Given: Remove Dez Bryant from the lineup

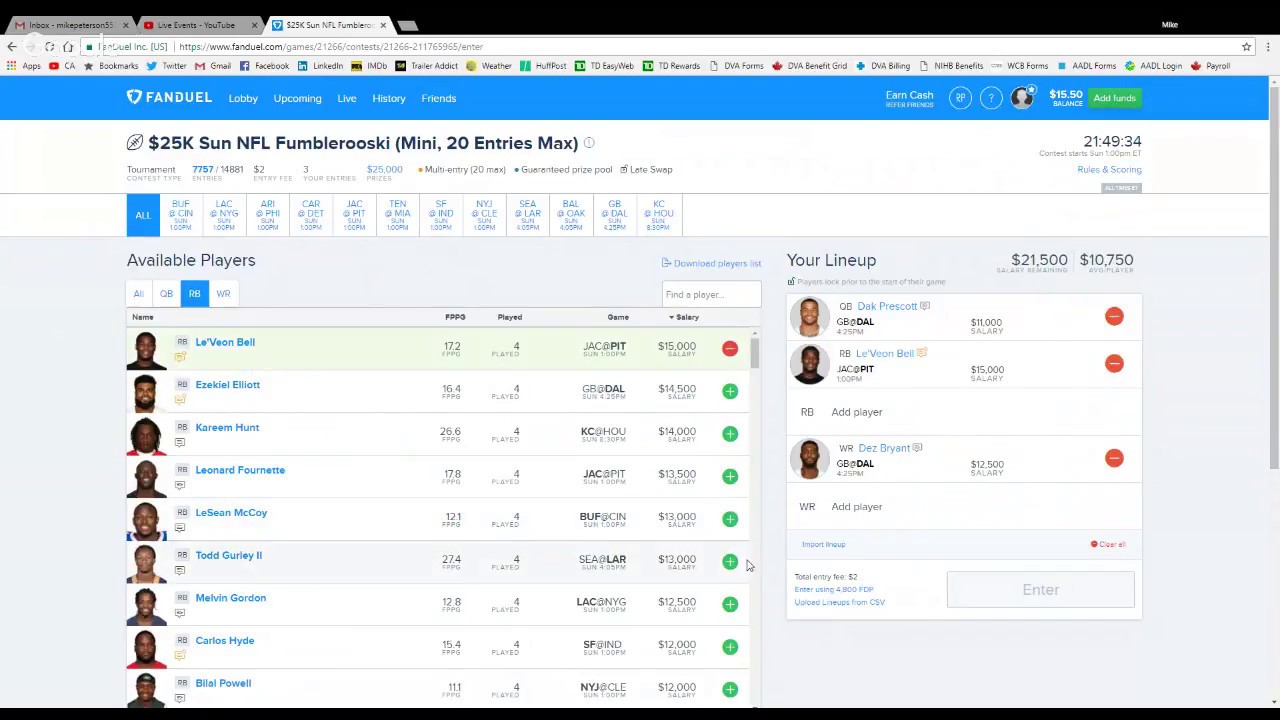Looking at the screenshot, I should point(1114,458).
